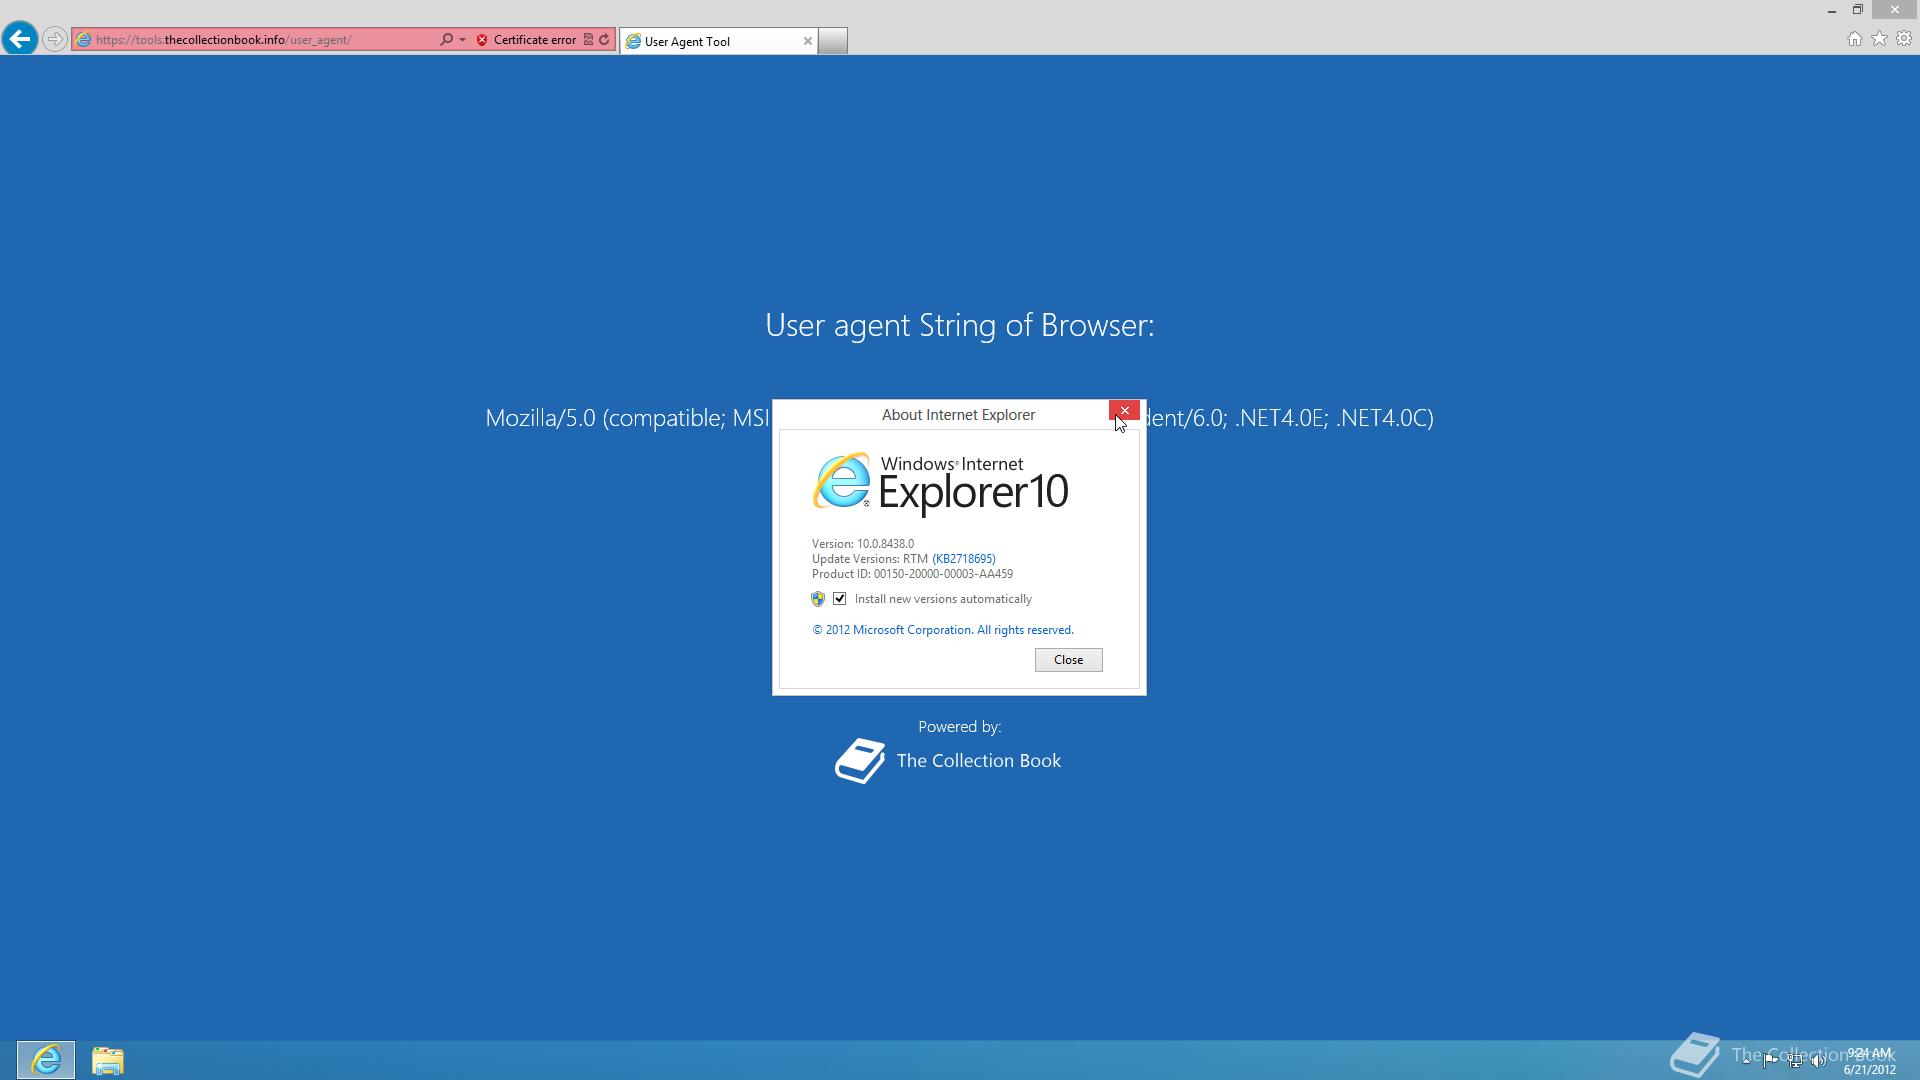Screen dimensions: 1920x1080
Task: Click the address bar search magnifier icon
Action: (x=446, y=40)
